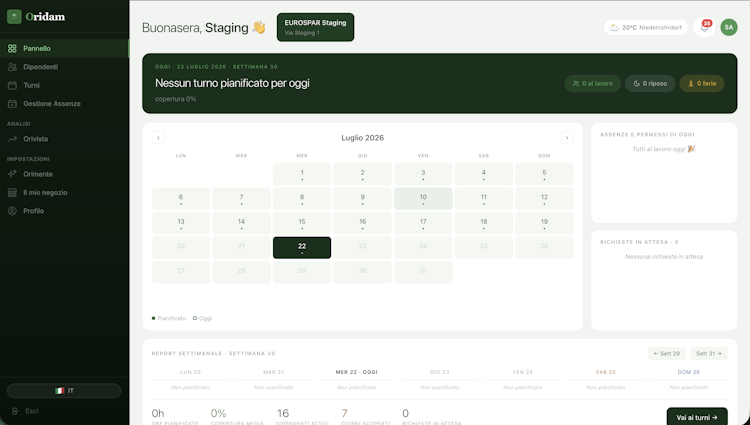Go to next month in calendar

click(x=567, y=138)
